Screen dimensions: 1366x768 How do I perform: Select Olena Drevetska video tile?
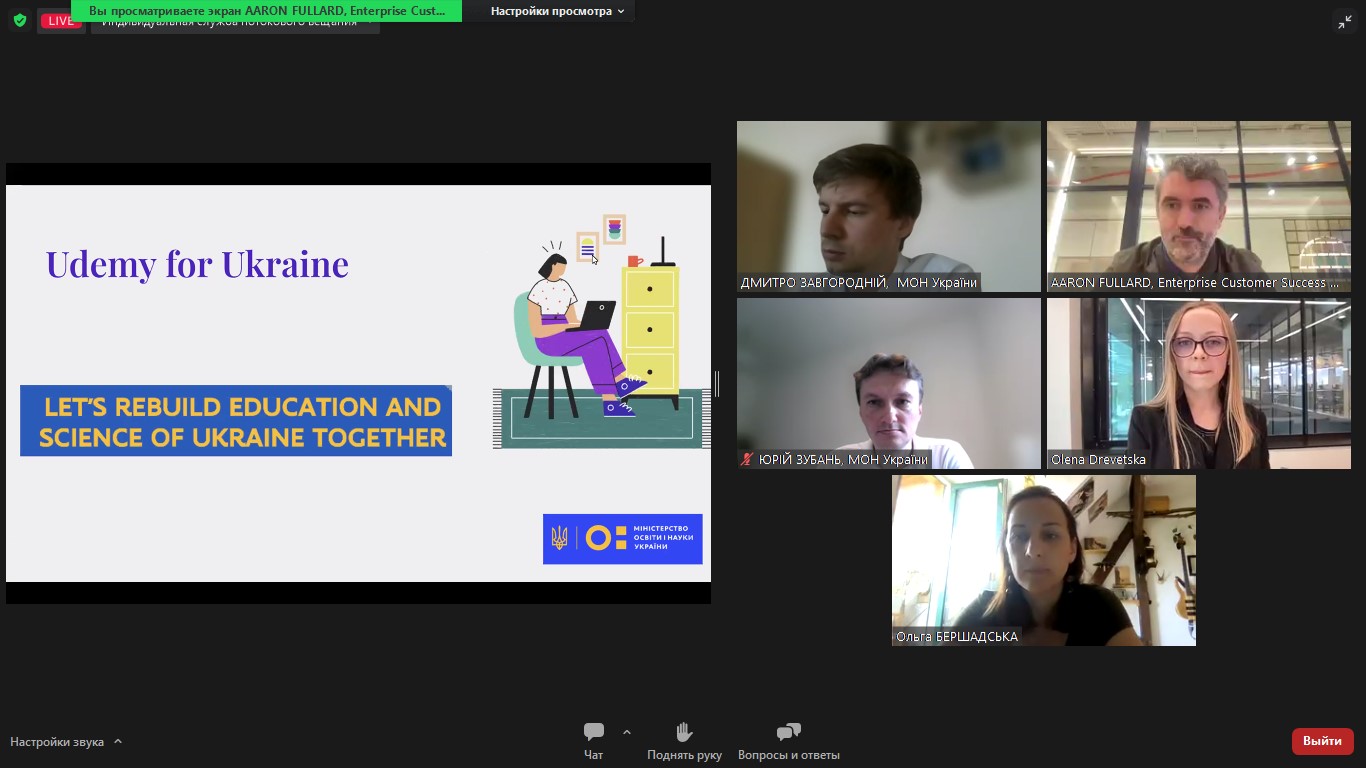point(1198,384)
